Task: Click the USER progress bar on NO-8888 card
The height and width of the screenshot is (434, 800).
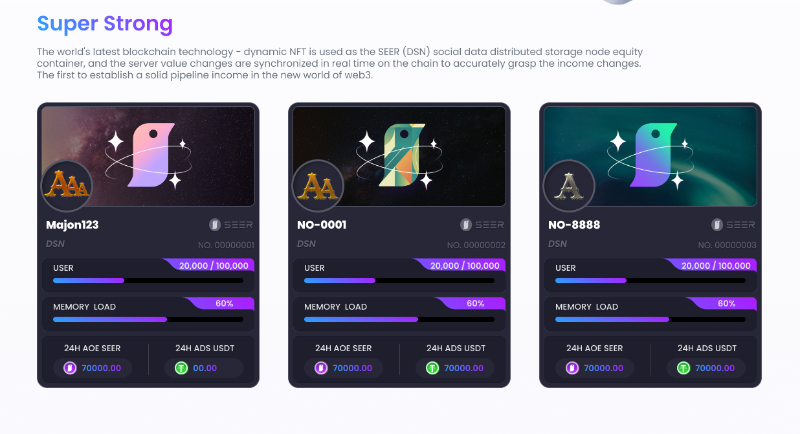Action: [650, 281]
